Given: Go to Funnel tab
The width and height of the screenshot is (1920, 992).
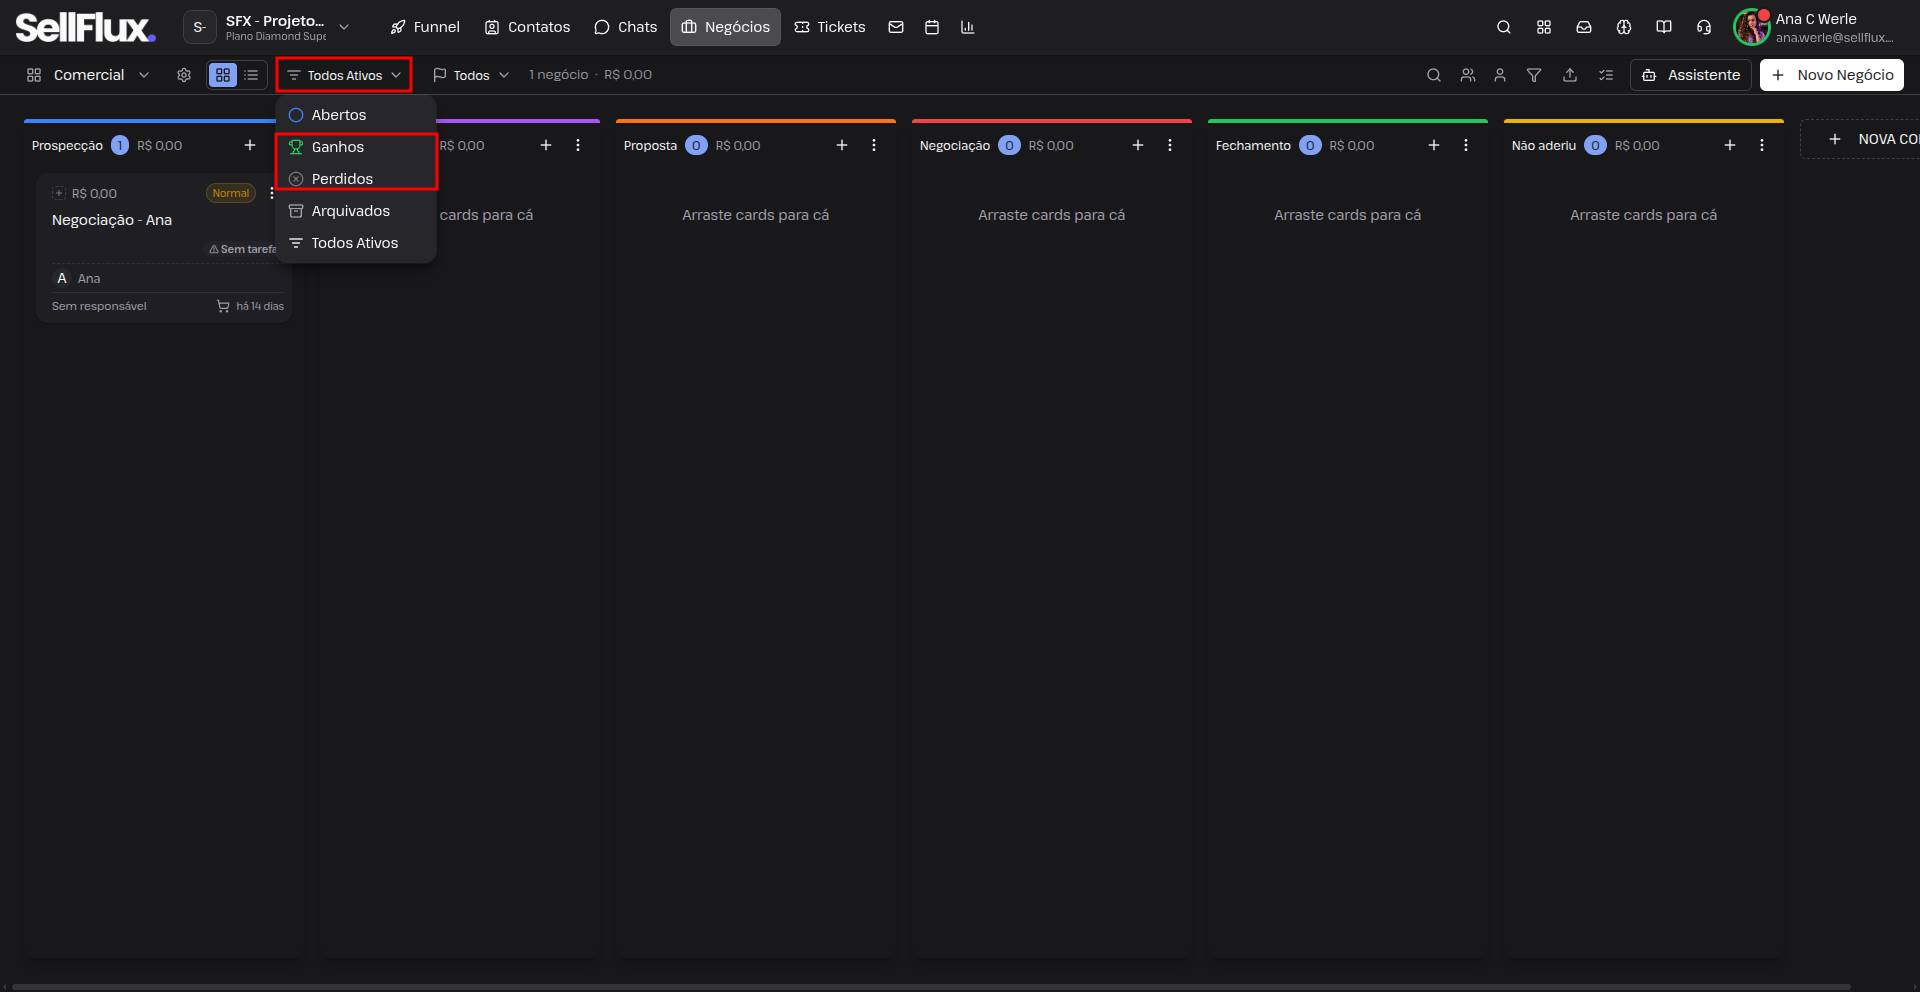Looking at the screenshot, I should click(425, 27).
